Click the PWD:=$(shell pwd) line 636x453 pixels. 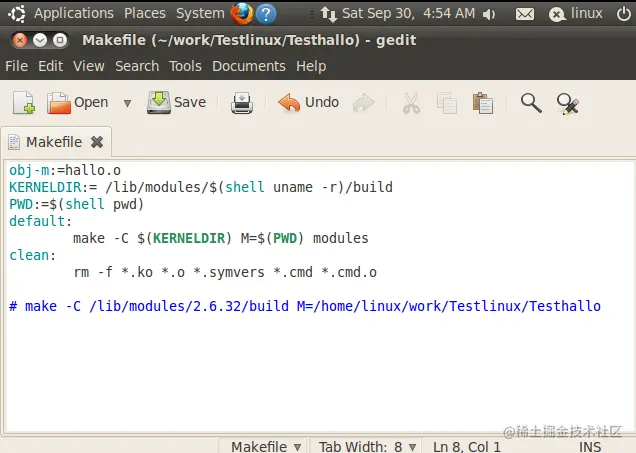click(77, 204)
